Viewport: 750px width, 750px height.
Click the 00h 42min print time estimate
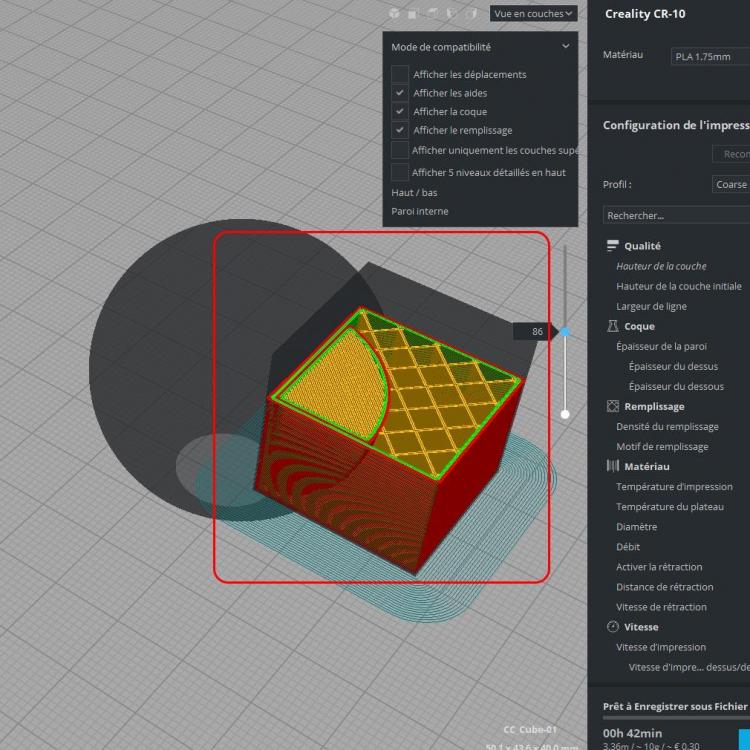pos(632,733)
